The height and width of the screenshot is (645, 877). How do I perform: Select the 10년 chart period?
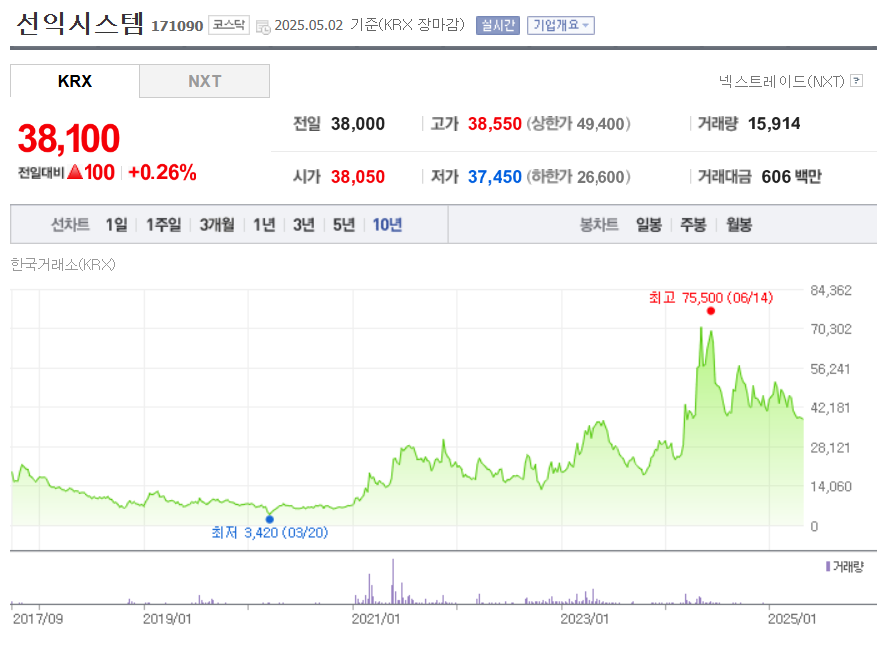[387, 225]
